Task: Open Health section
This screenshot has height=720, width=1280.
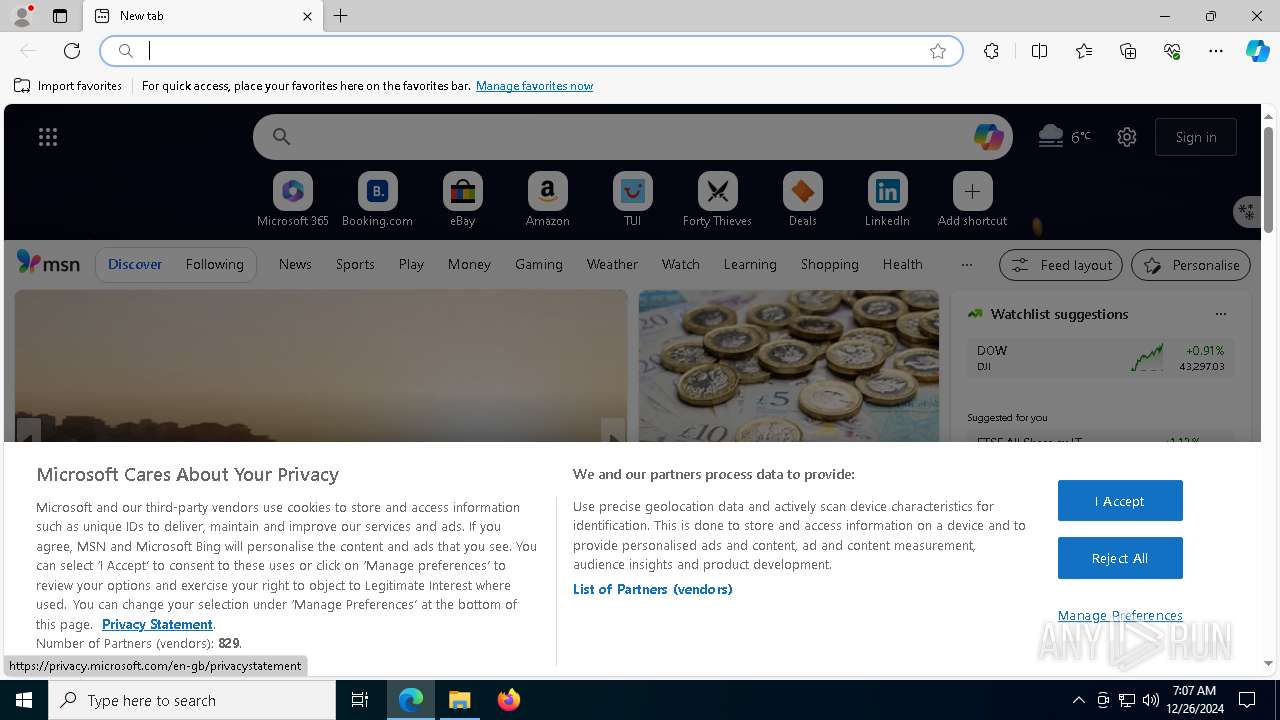Action: (902, 264)
